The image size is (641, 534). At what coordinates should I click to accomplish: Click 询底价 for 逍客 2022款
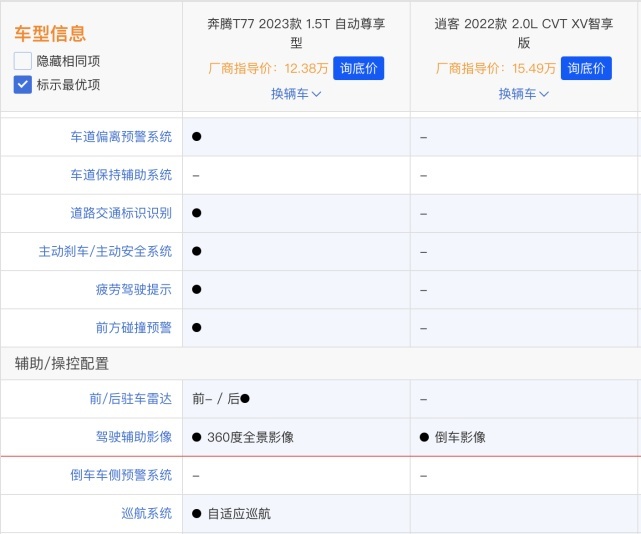pos(586,68)
